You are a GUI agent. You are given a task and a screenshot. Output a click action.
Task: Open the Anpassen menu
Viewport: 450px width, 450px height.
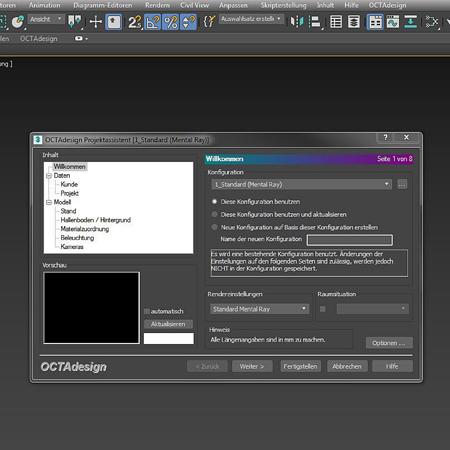coord(233,5)
